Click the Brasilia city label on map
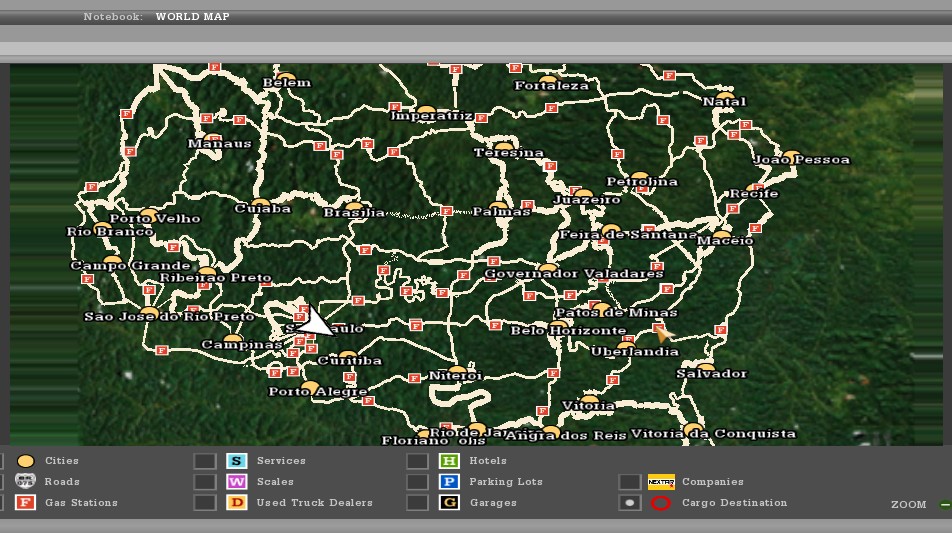This screenshot has width=952, height=533. [x=353, y=213]
